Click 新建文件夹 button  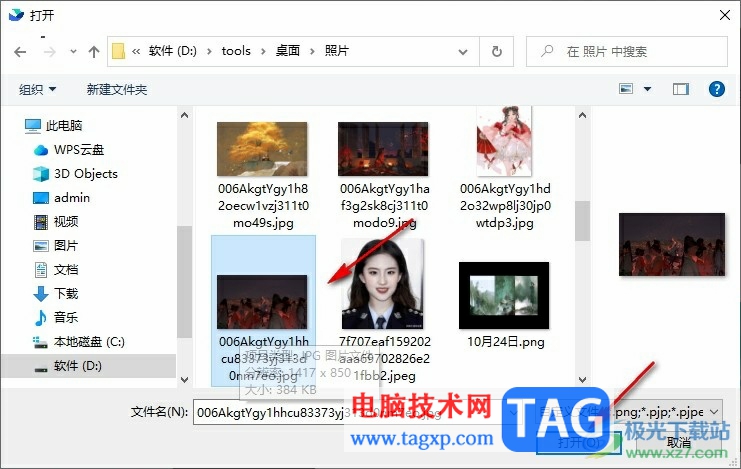[117, 89]
